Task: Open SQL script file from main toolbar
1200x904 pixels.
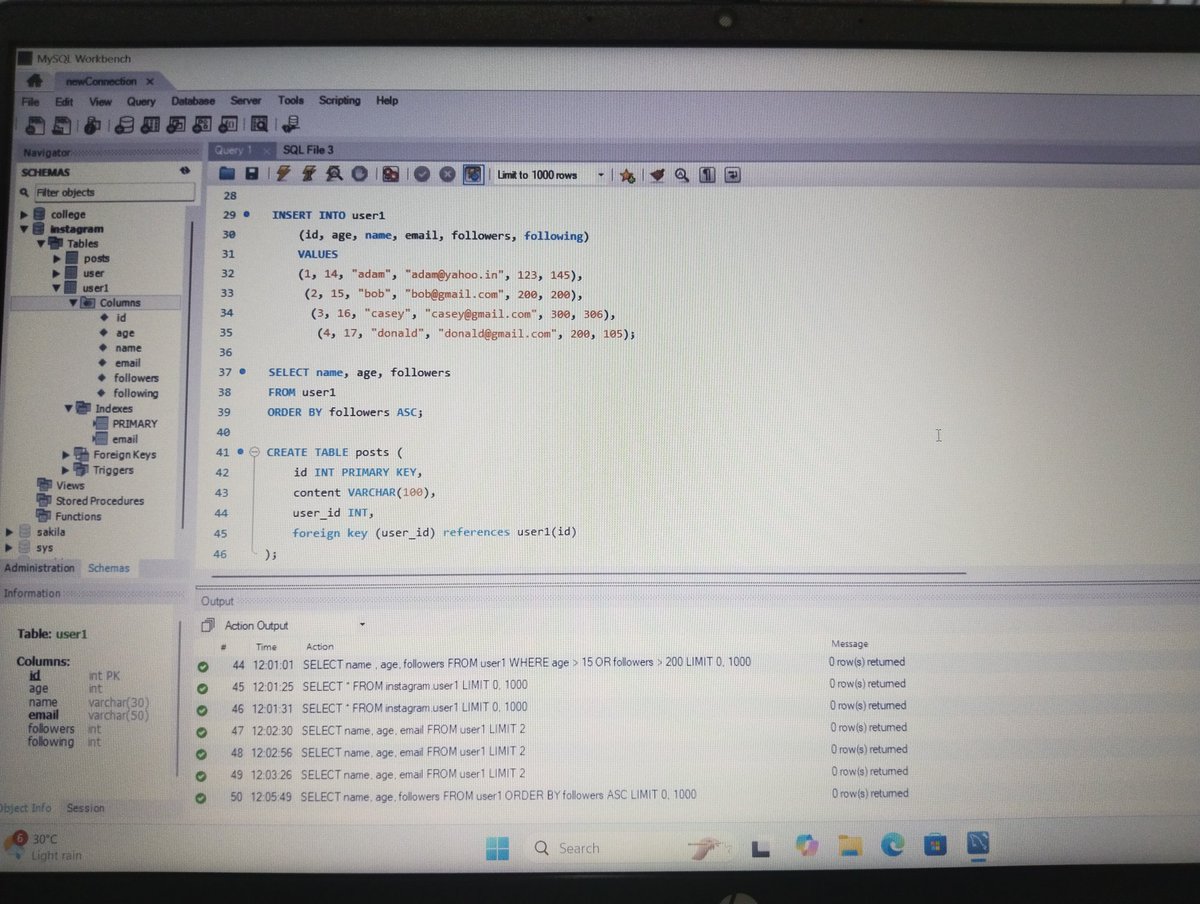Action: pyautogui.click(x=62, y=125)
